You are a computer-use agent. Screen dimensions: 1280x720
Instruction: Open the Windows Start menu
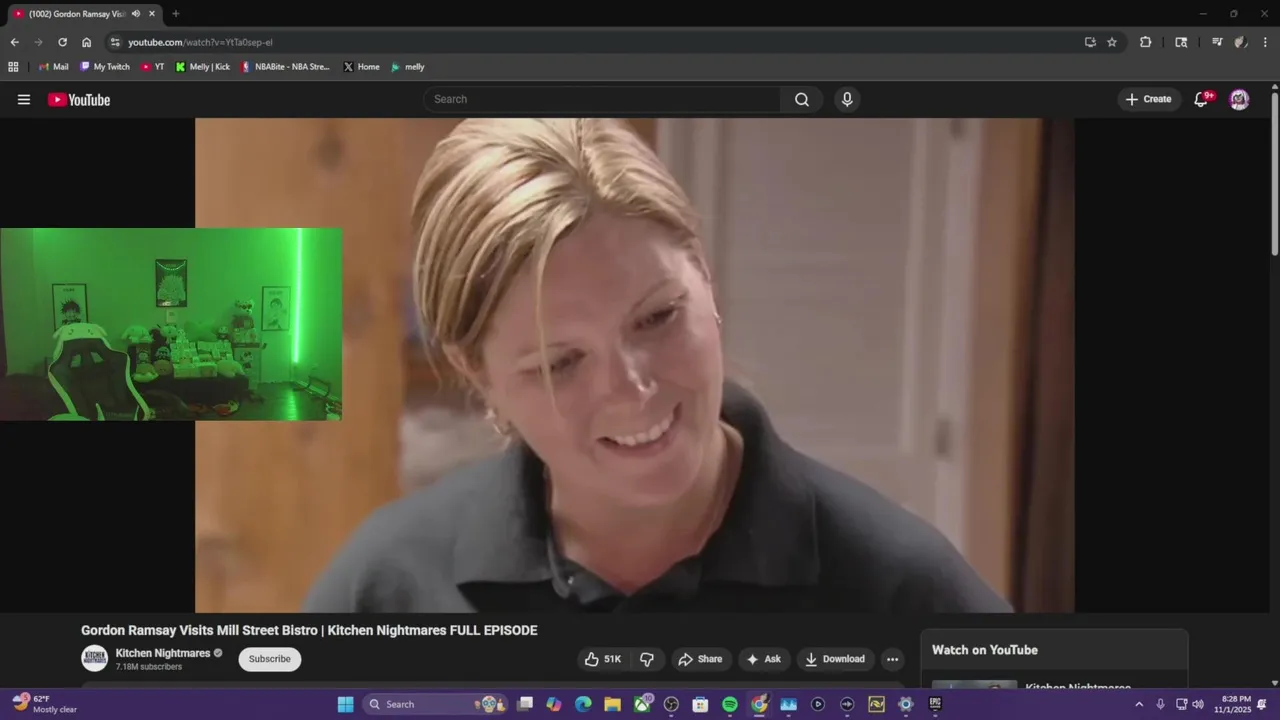point(345,704)
